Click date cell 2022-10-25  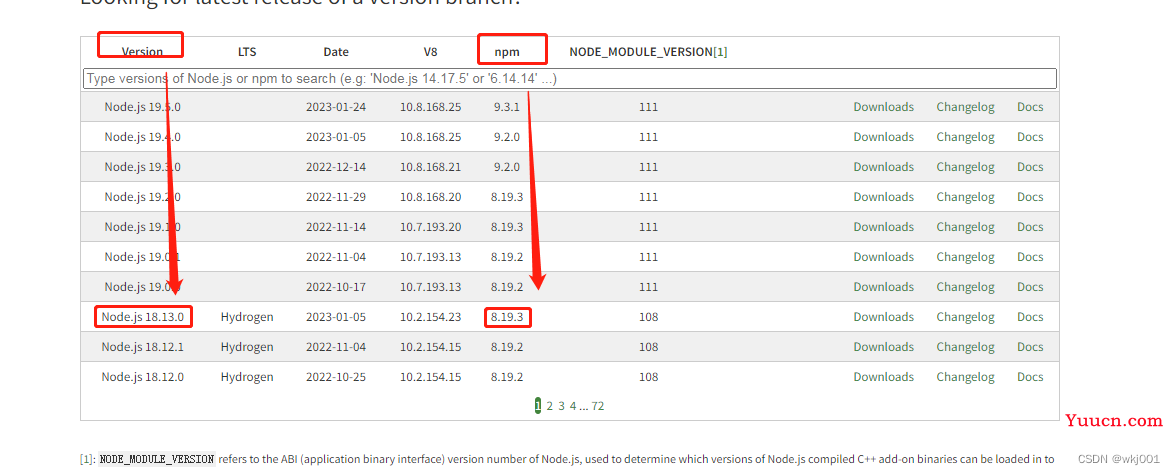[336, 377]
